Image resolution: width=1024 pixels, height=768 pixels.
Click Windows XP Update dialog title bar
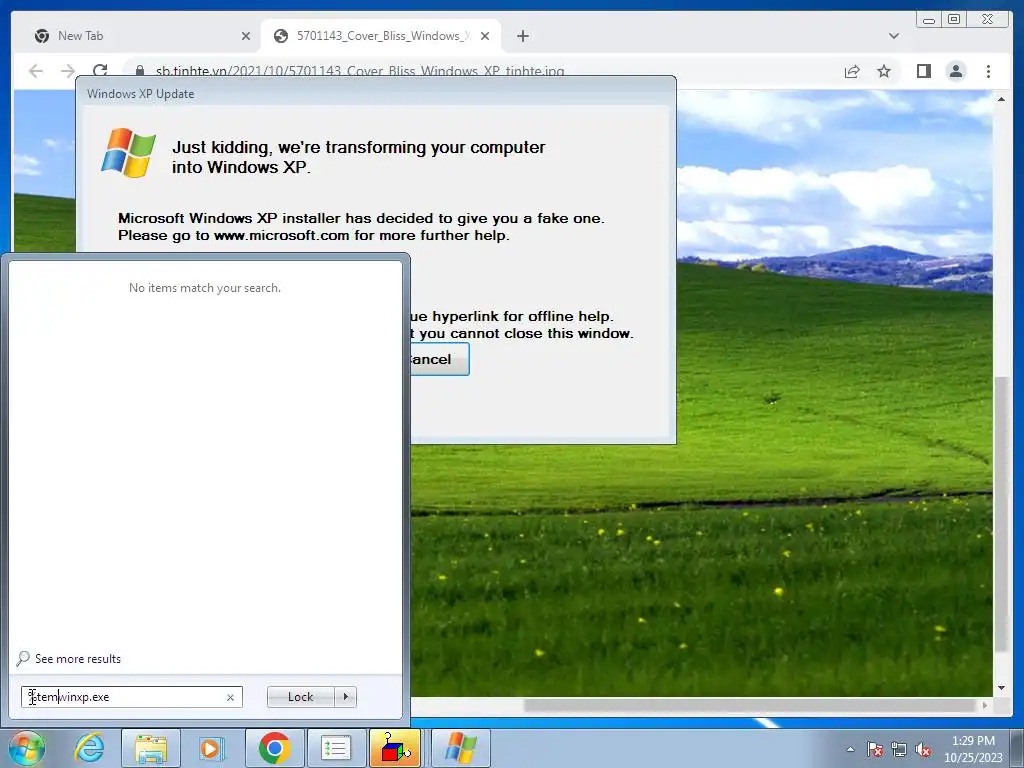pyautogui.click(x=376, y=93)
